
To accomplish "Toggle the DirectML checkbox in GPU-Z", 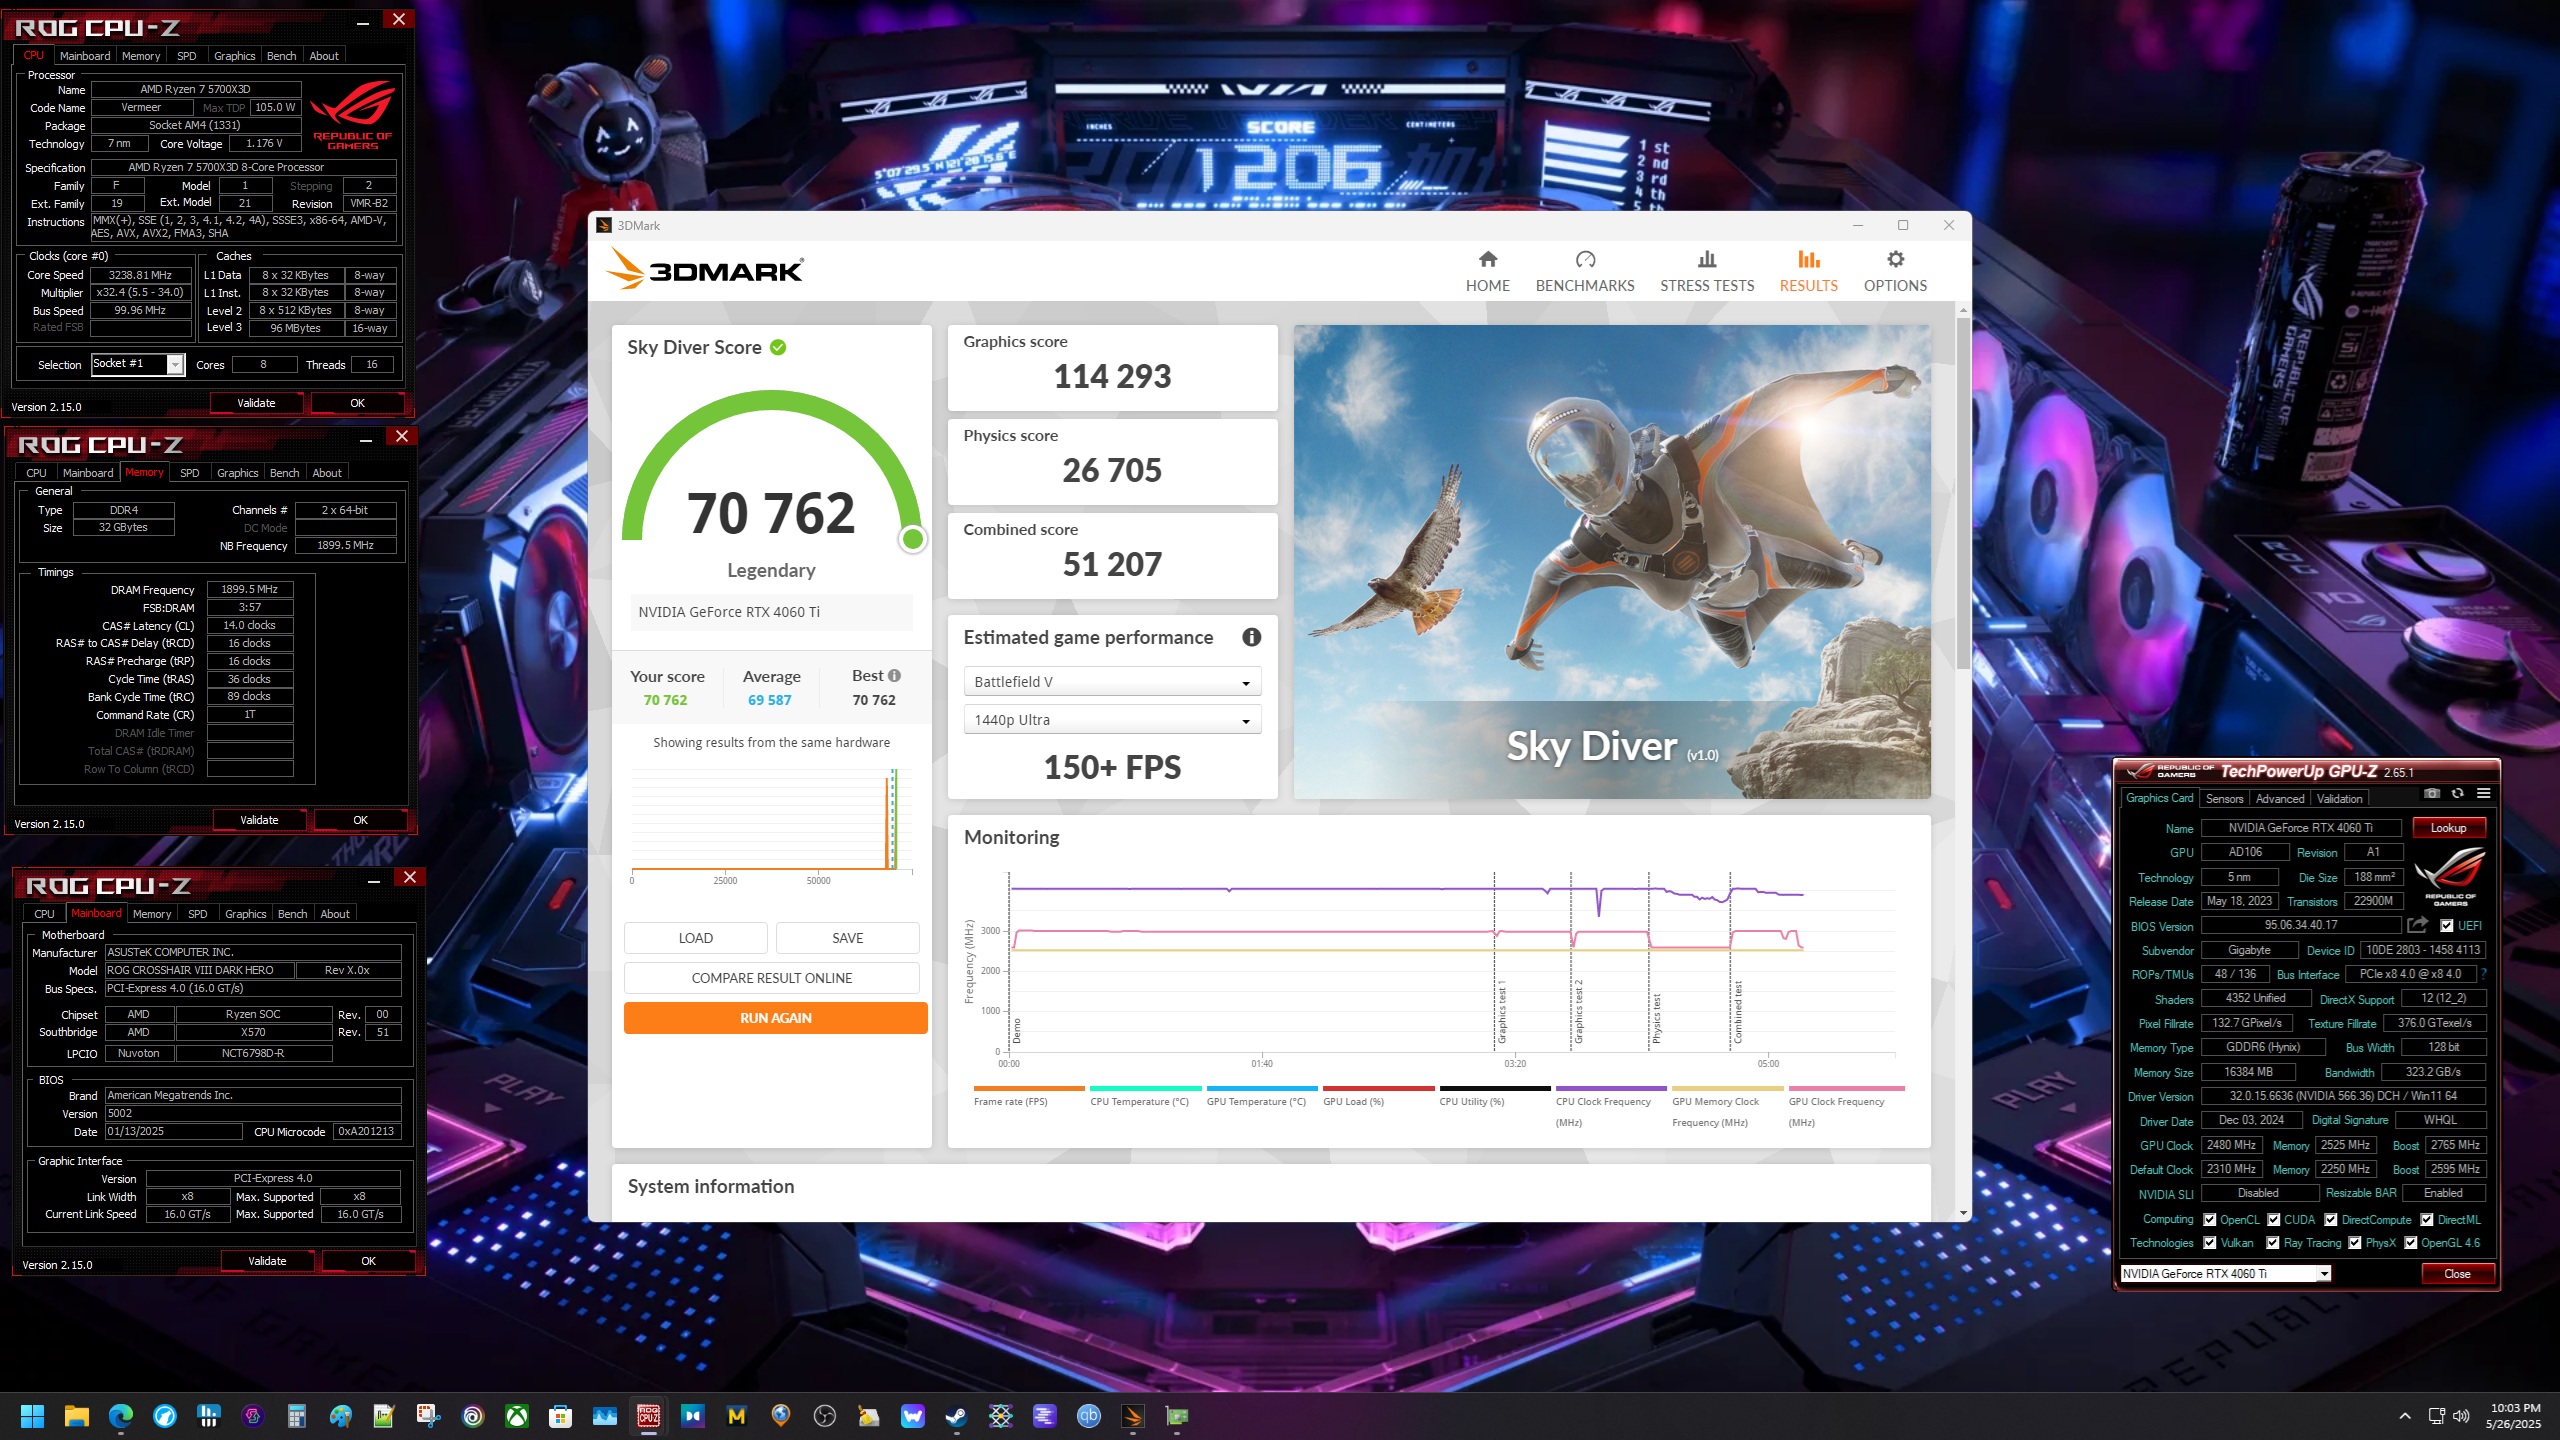I will point(2427,1220).
